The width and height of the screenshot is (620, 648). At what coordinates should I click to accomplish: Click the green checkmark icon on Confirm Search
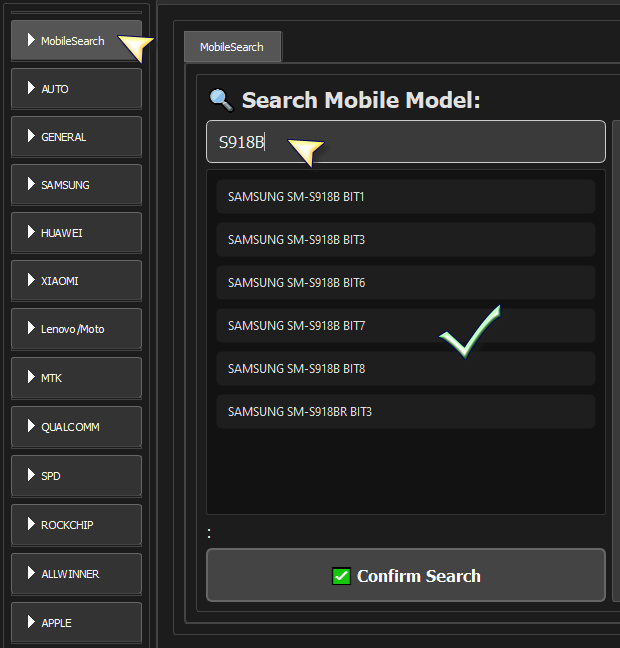tap(341, 576)
